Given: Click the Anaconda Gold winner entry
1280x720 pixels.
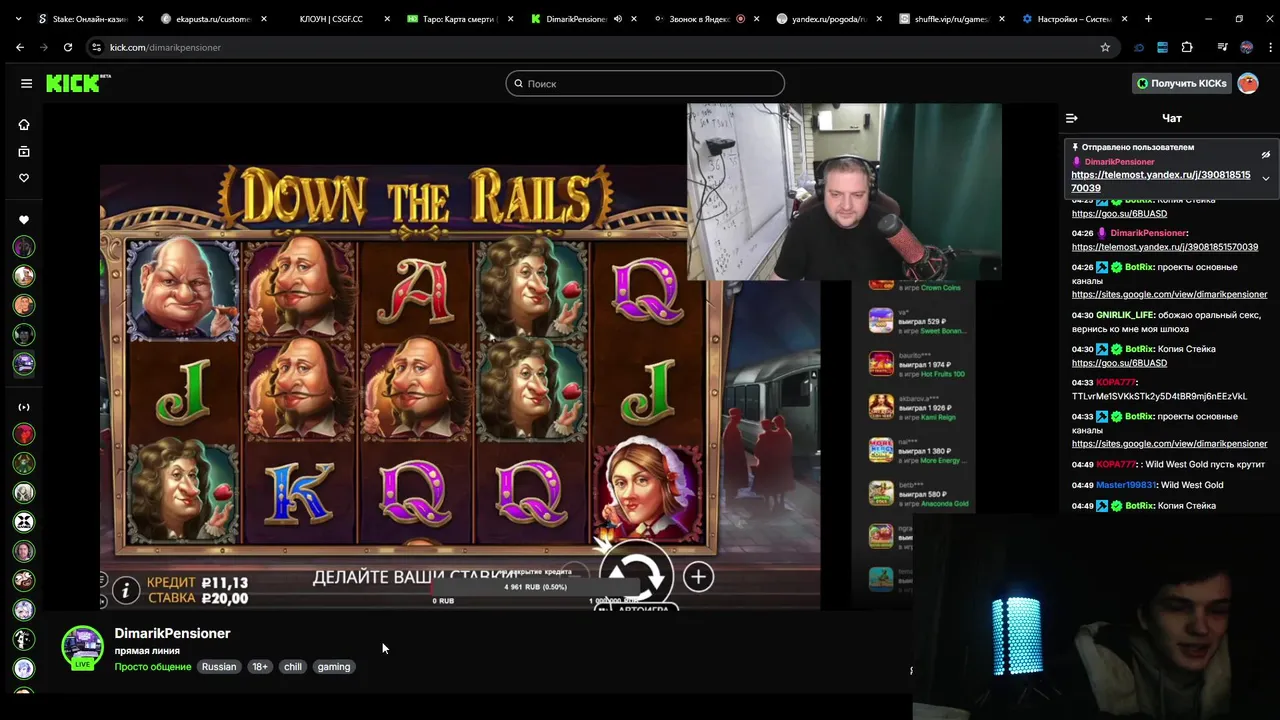Looking at the screenshot, I should tap(919, 493).
